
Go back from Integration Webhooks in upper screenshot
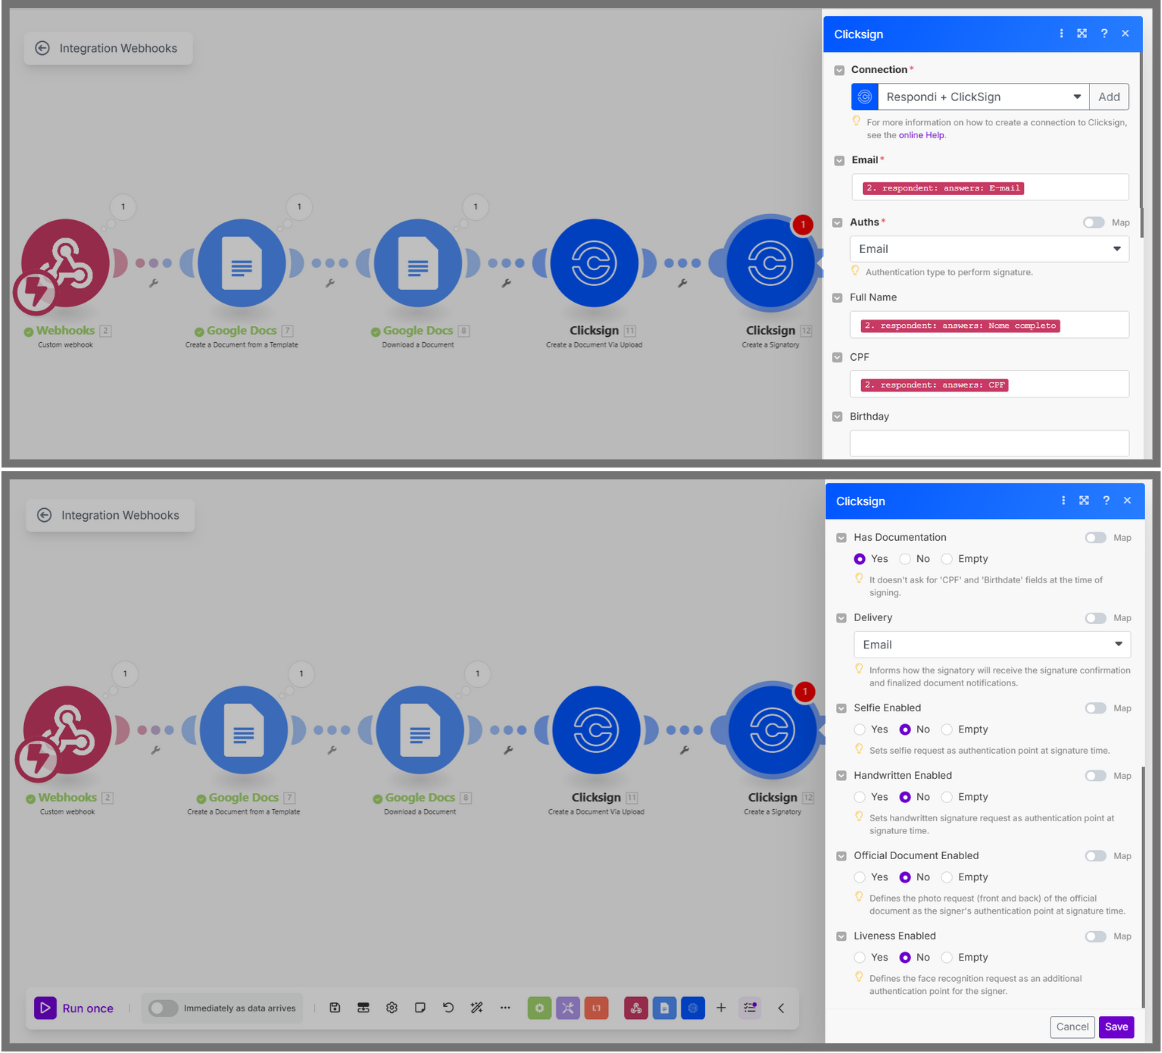tap(43, 48)
